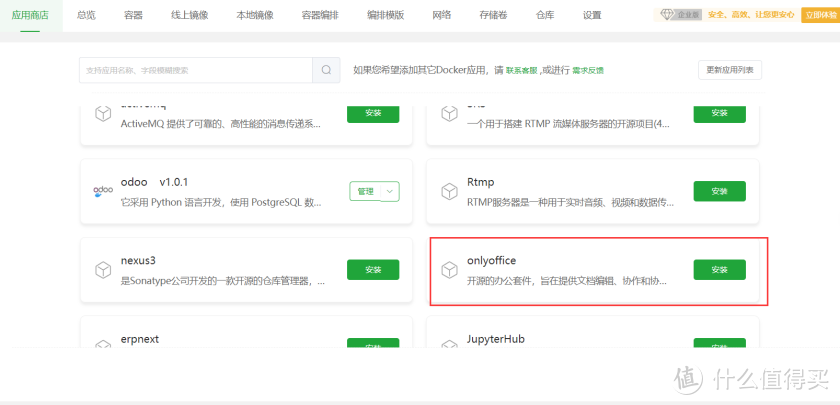
Task: Switch to the 应用商店 tab
Action: point(30,15)
